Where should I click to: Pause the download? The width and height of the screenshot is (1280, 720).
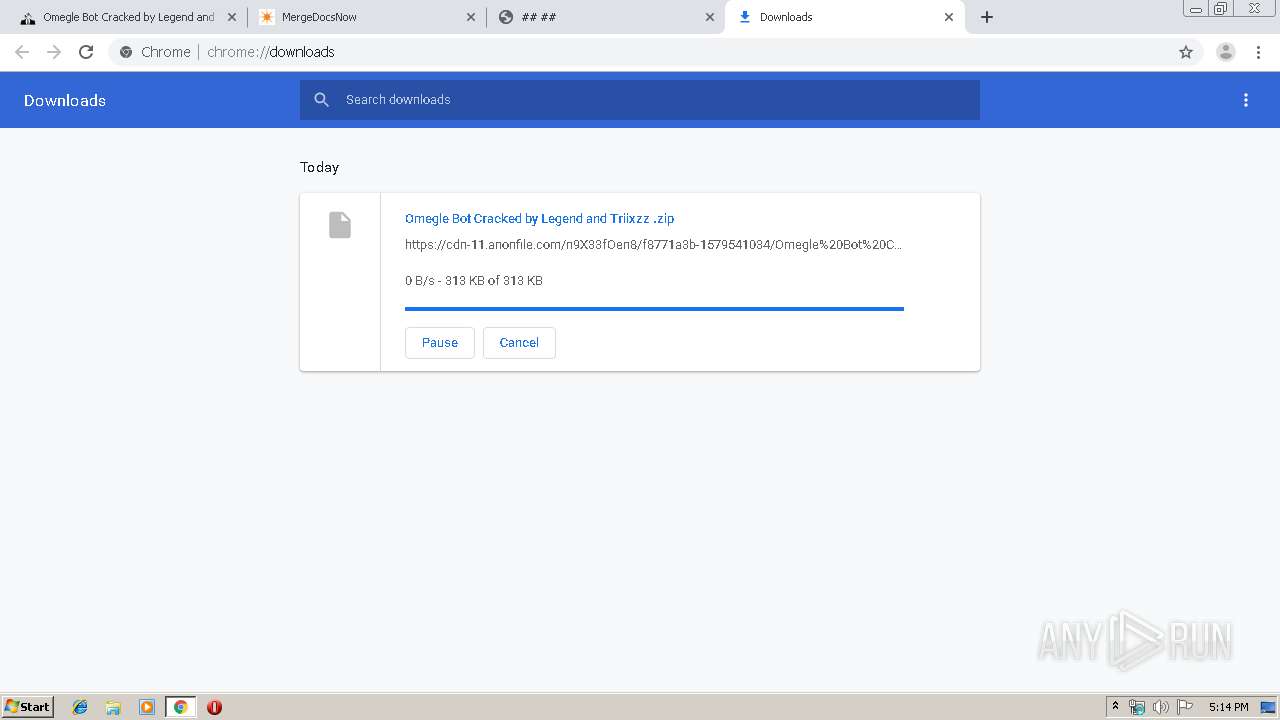pos(440,342)
